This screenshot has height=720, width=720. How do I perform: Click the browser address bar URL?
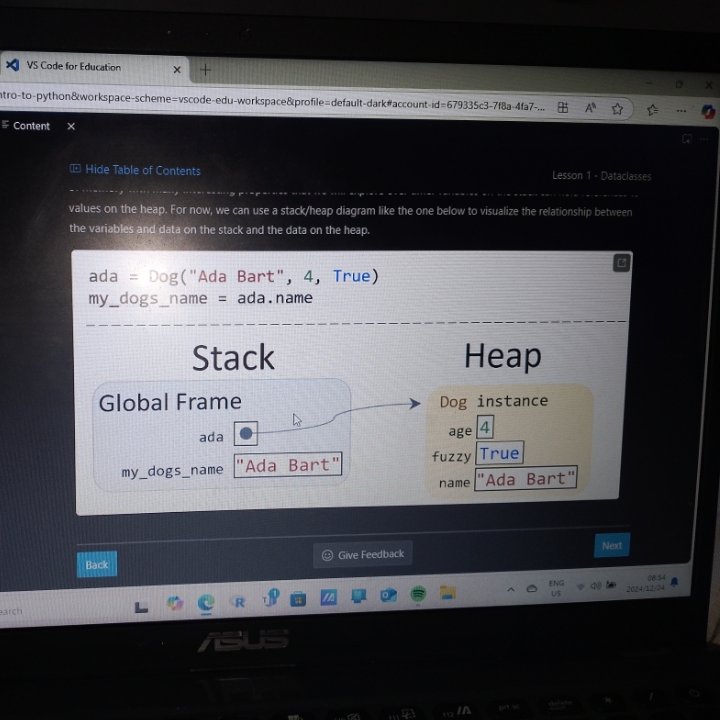click(x=272, y=101)
